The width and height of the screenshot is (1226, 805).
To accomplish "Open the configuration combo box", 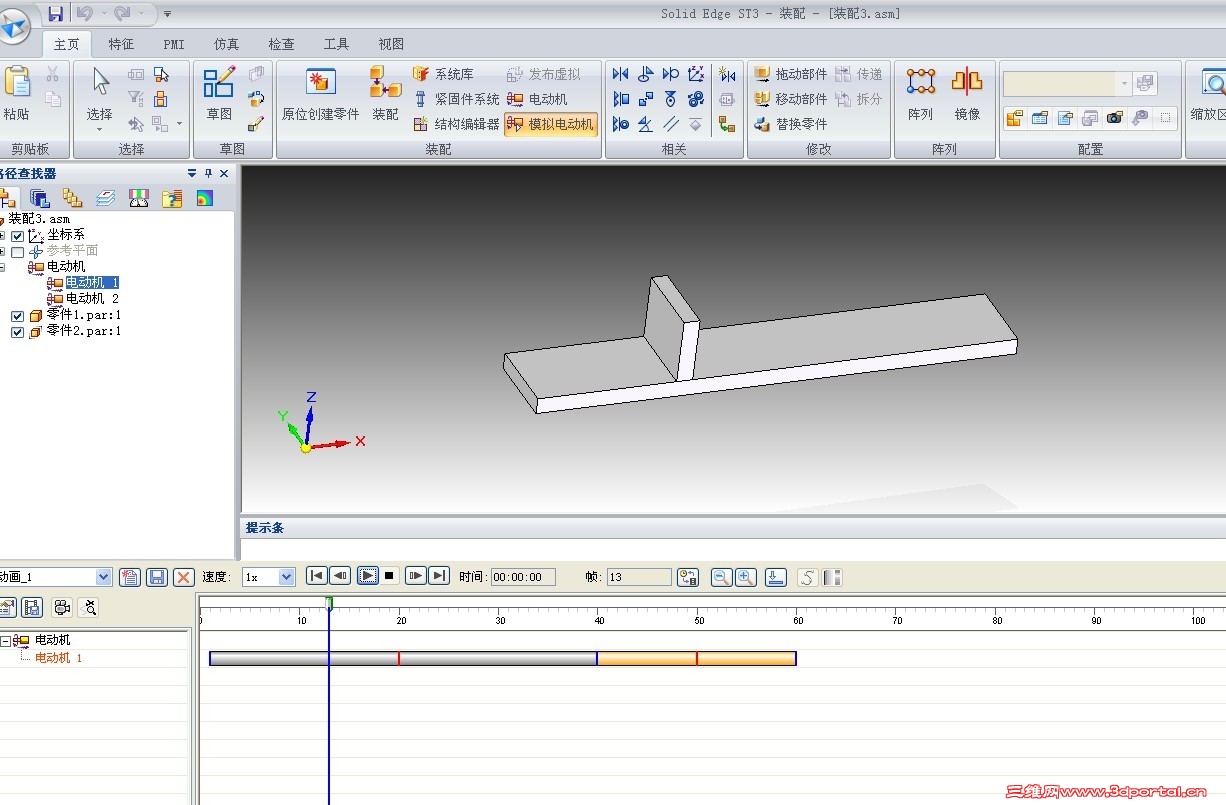I will (1067, 83).
